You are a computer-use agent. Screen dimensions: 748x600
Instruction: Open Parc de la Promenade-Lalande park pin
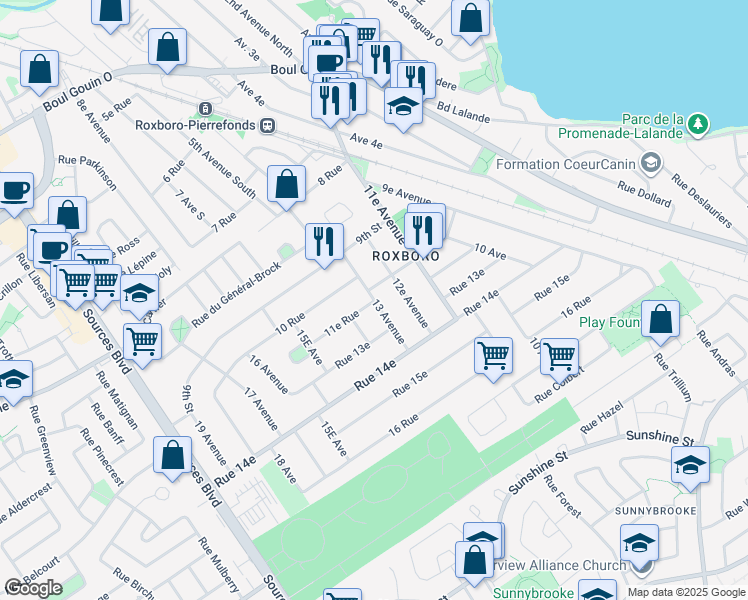coord(698,125)
